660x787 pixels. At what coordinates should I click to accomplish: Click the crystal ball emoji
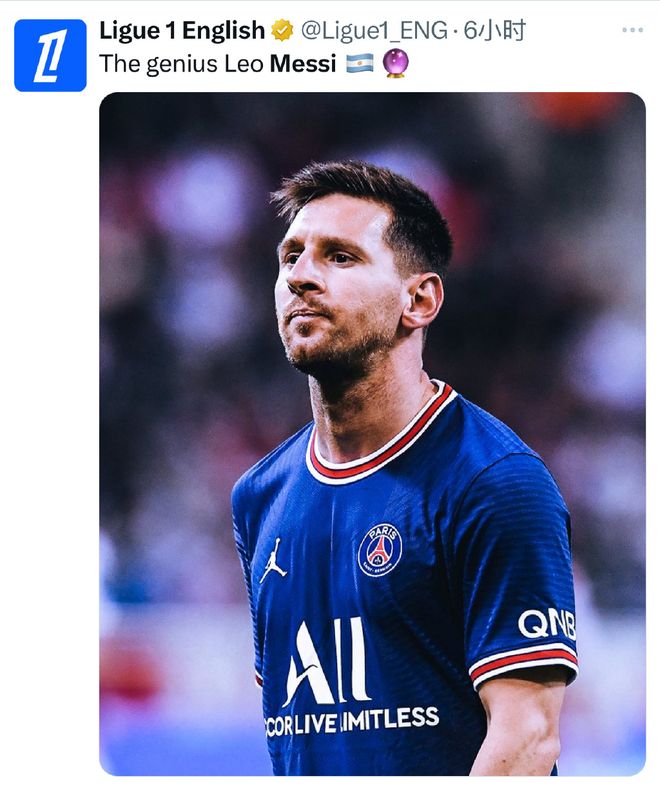tap(395, 65)
